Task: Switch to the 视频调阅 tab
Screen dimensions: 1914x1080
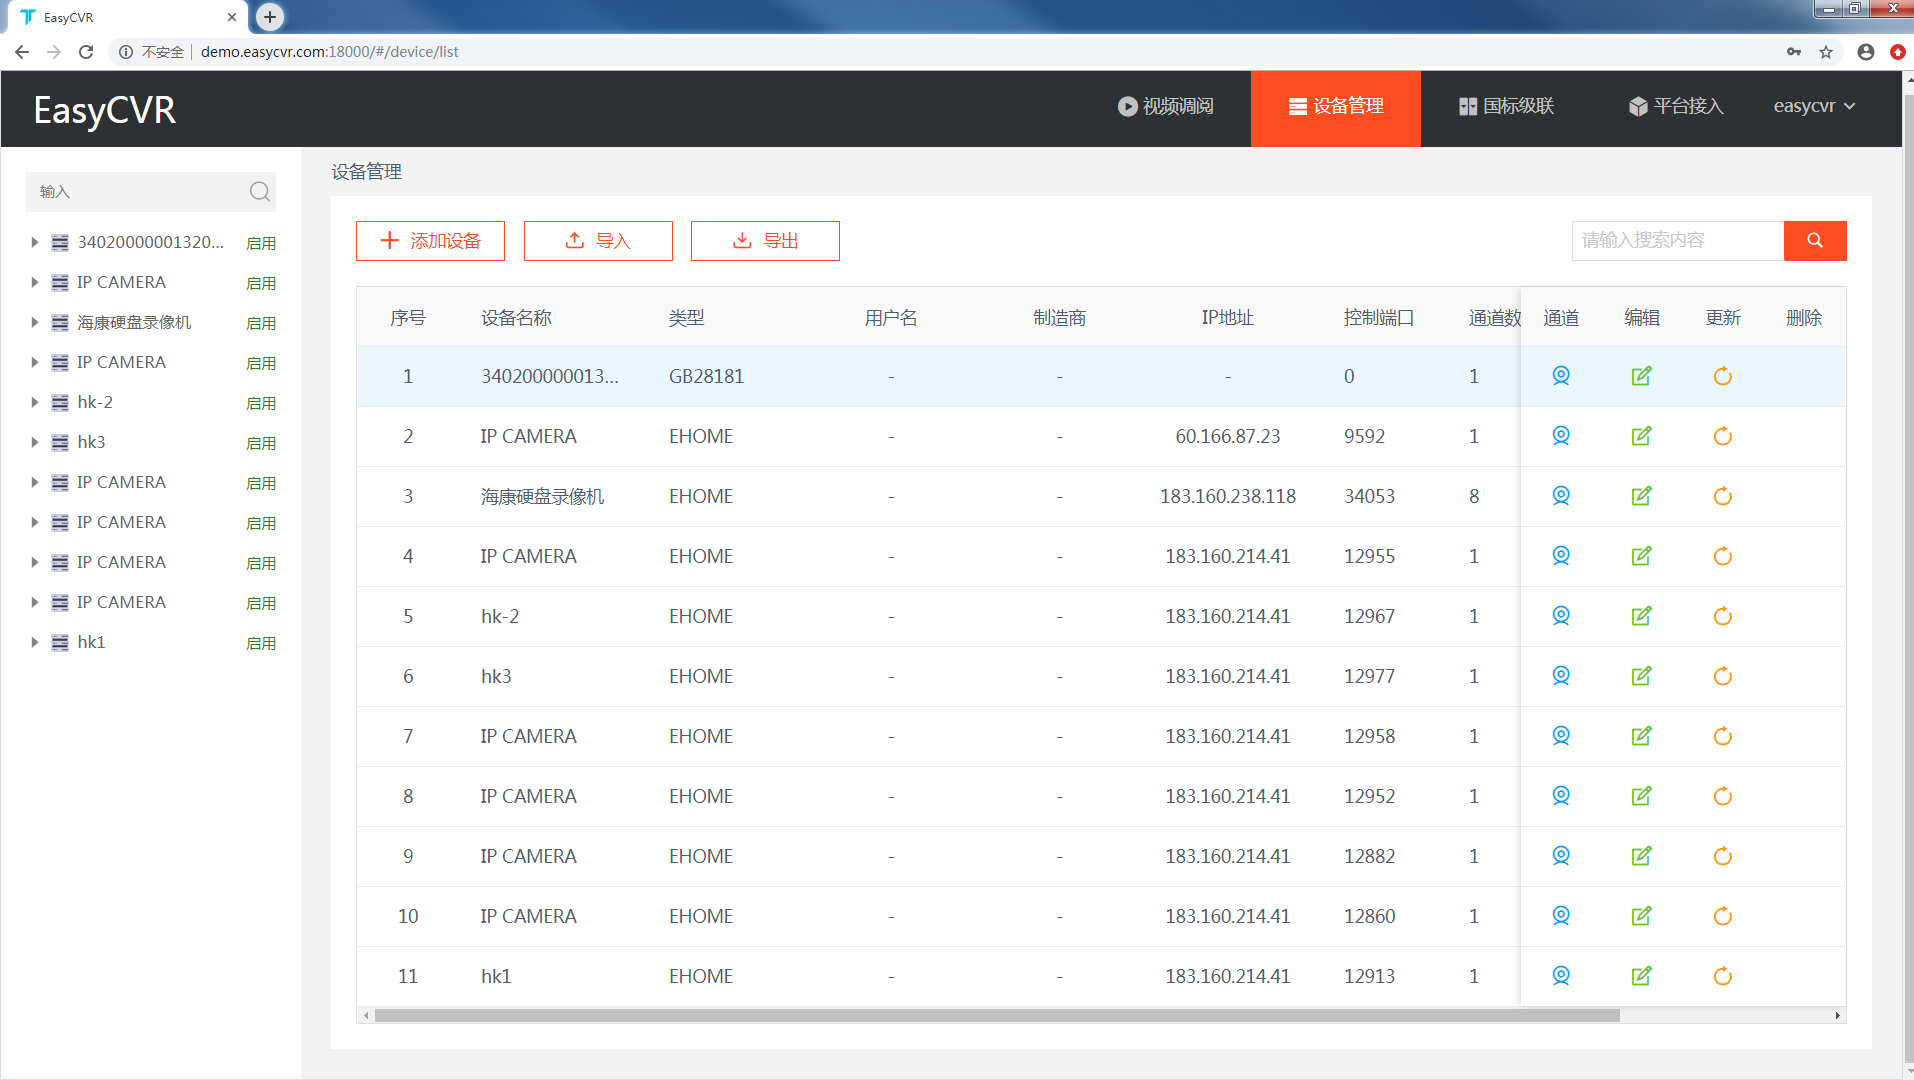Action: tap(1165, 106)
